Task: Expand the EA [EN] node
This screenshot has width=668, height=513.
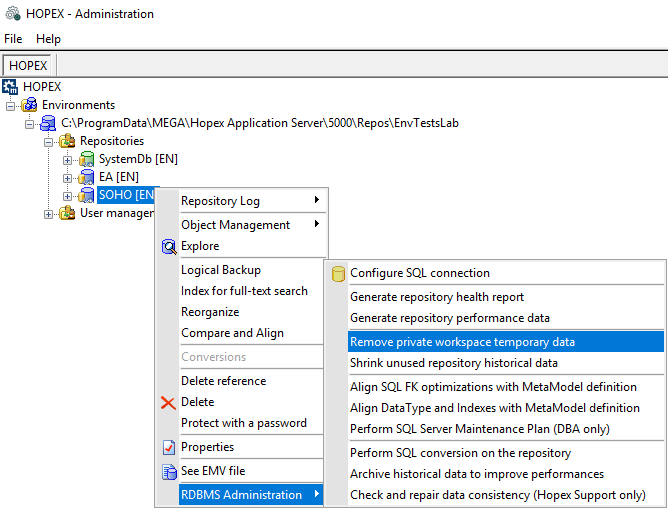Action: point(67,179)
